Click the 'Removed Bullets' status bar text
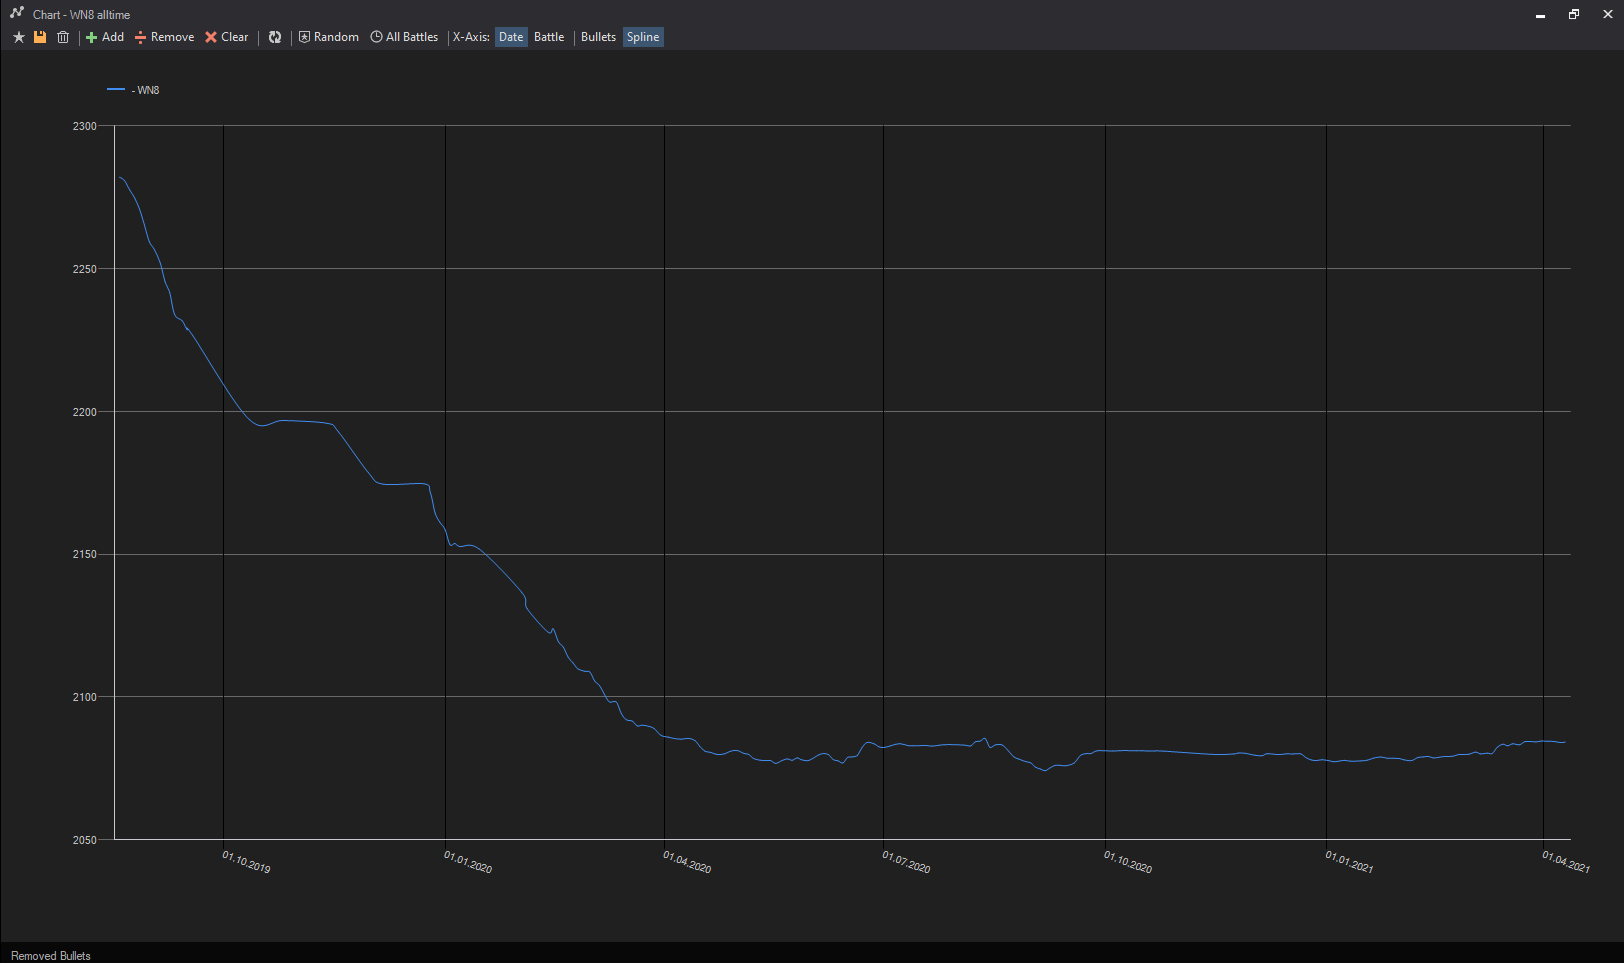This screenshot has width=1624, height=963. 51,956
